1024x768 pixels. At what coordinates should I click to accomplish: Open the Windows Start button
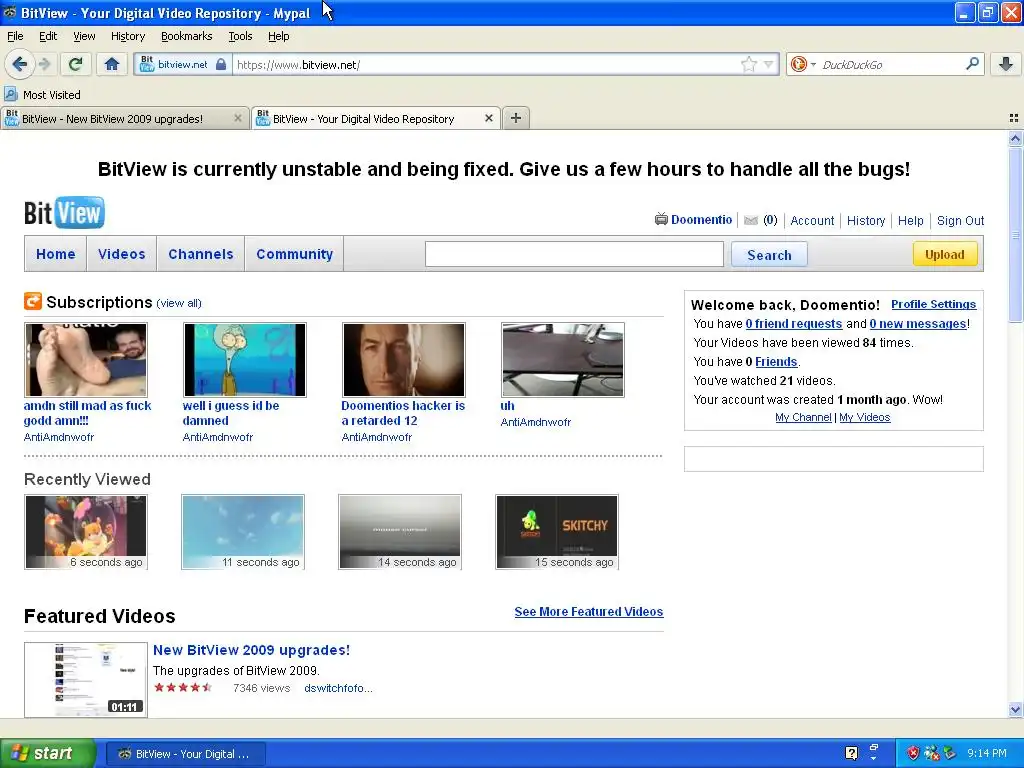[x=48, y=753]
